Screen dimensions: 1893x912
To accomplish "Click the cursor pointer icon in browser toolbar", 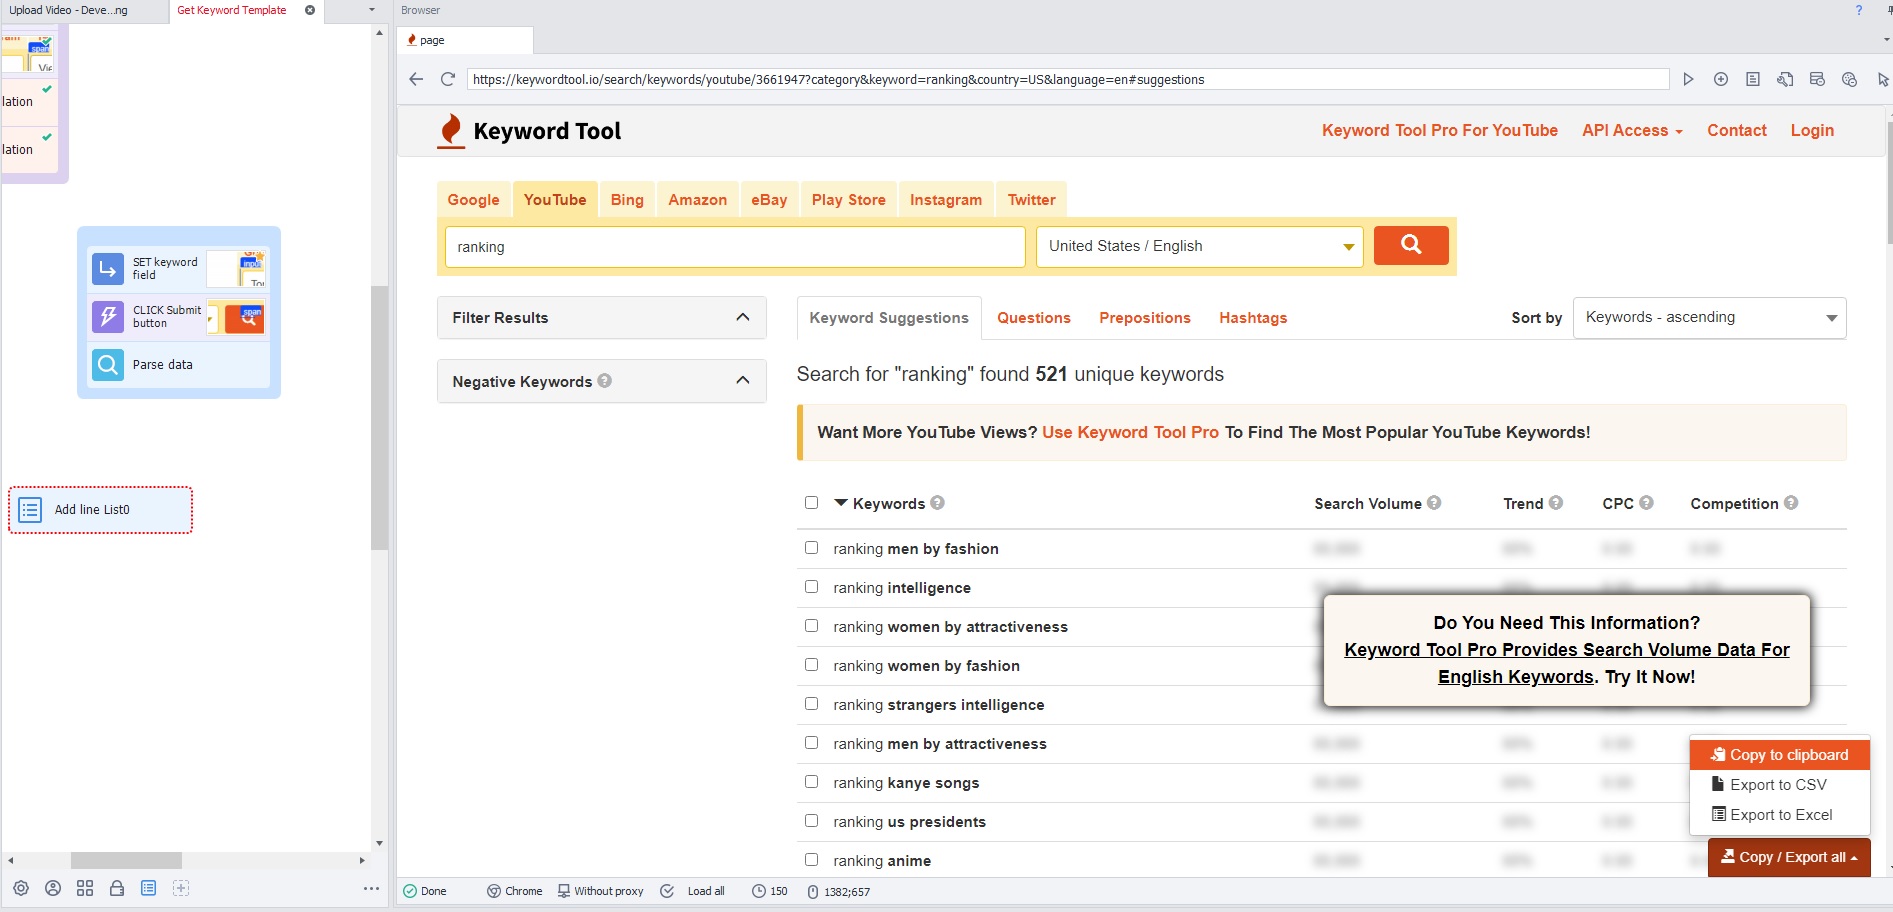I will click(1883, 79).
